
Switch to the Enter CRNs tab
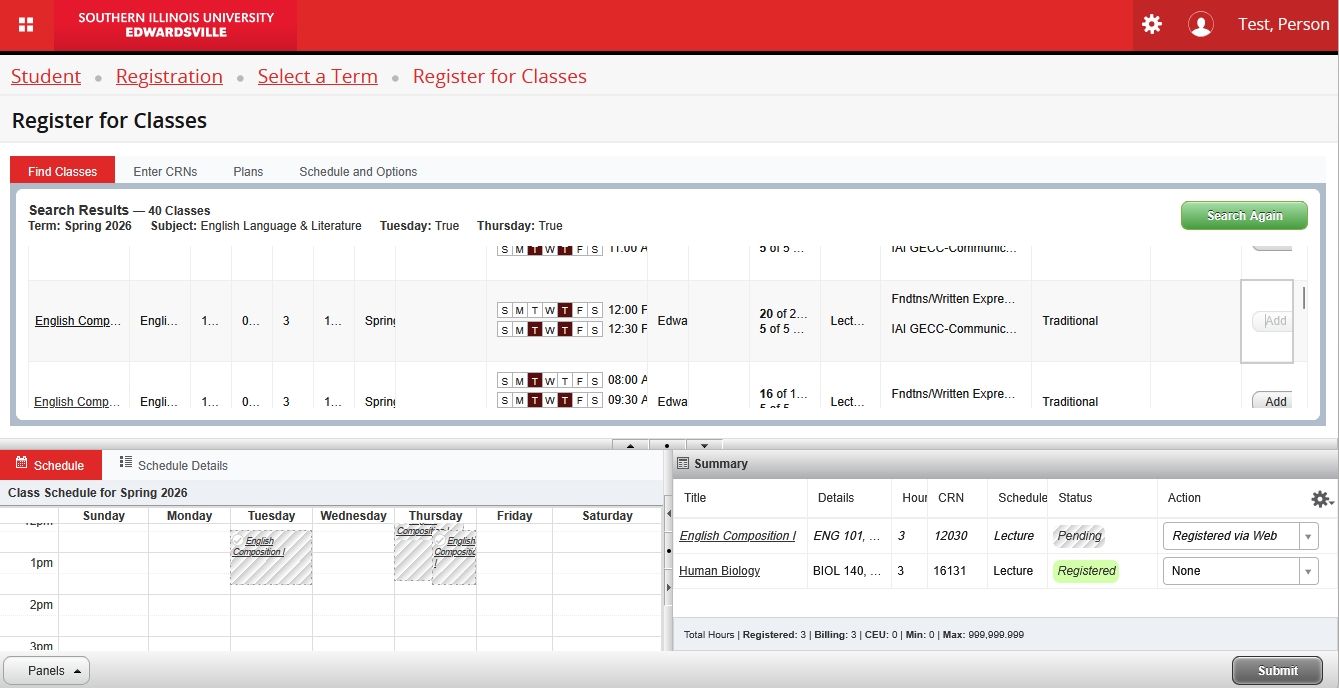[165, 172]
